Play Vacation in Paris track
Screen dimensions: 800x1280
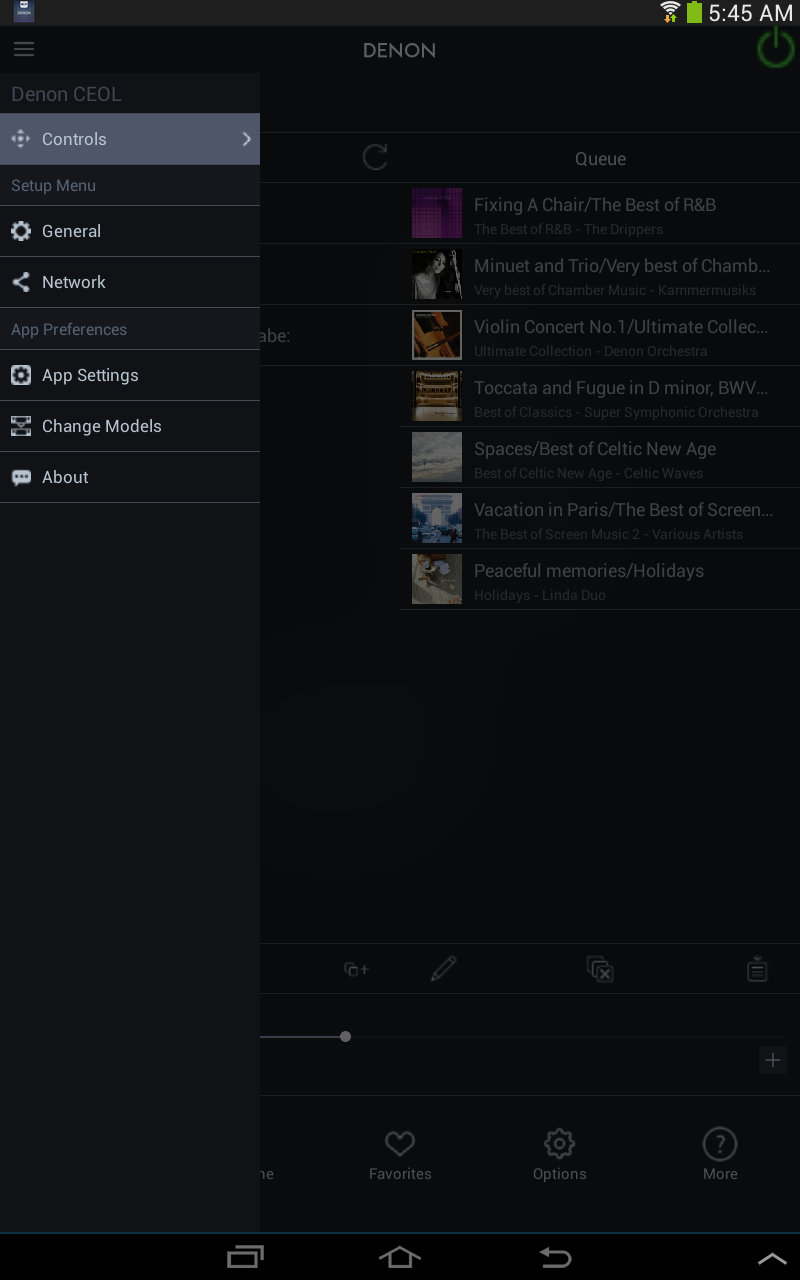600,518
